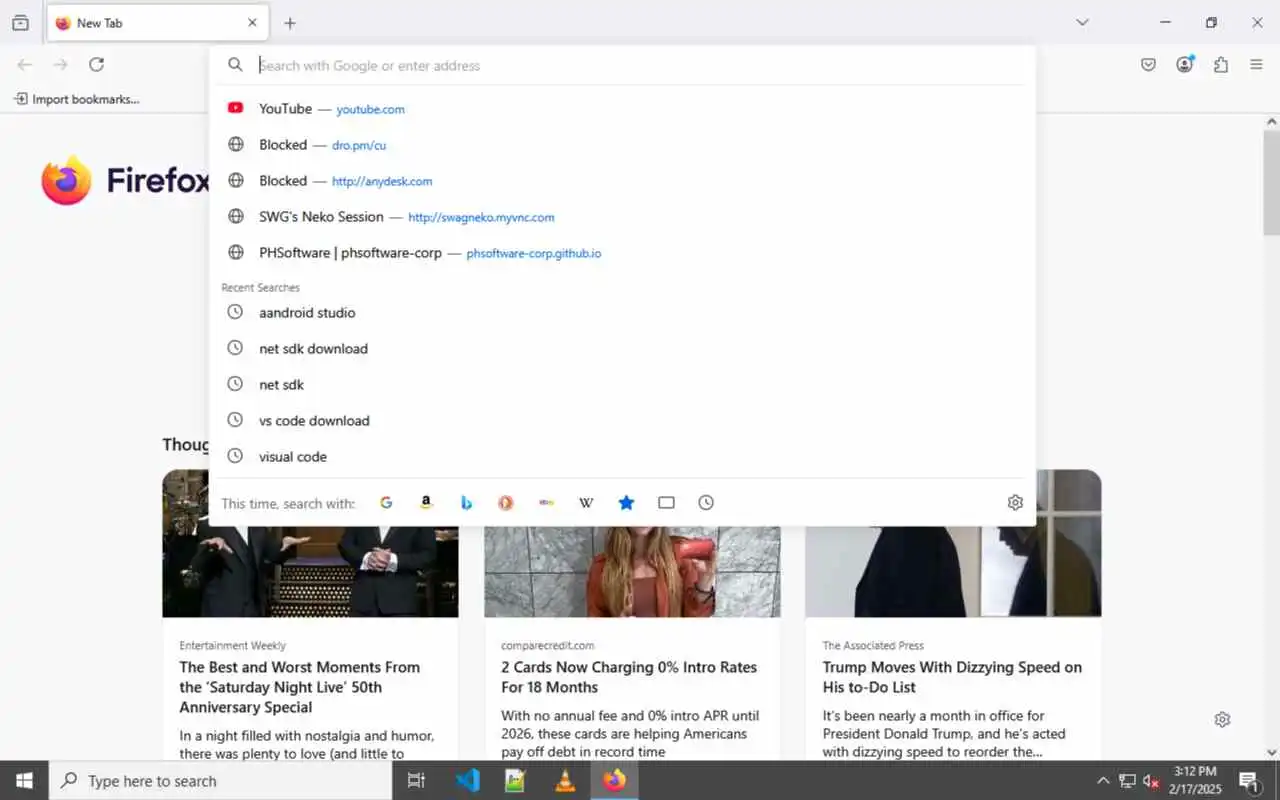The height and width of the screenshot is (800, 1280).
Task: Open the Save to Pocket icon
Action: click(x=1149, y=65)
